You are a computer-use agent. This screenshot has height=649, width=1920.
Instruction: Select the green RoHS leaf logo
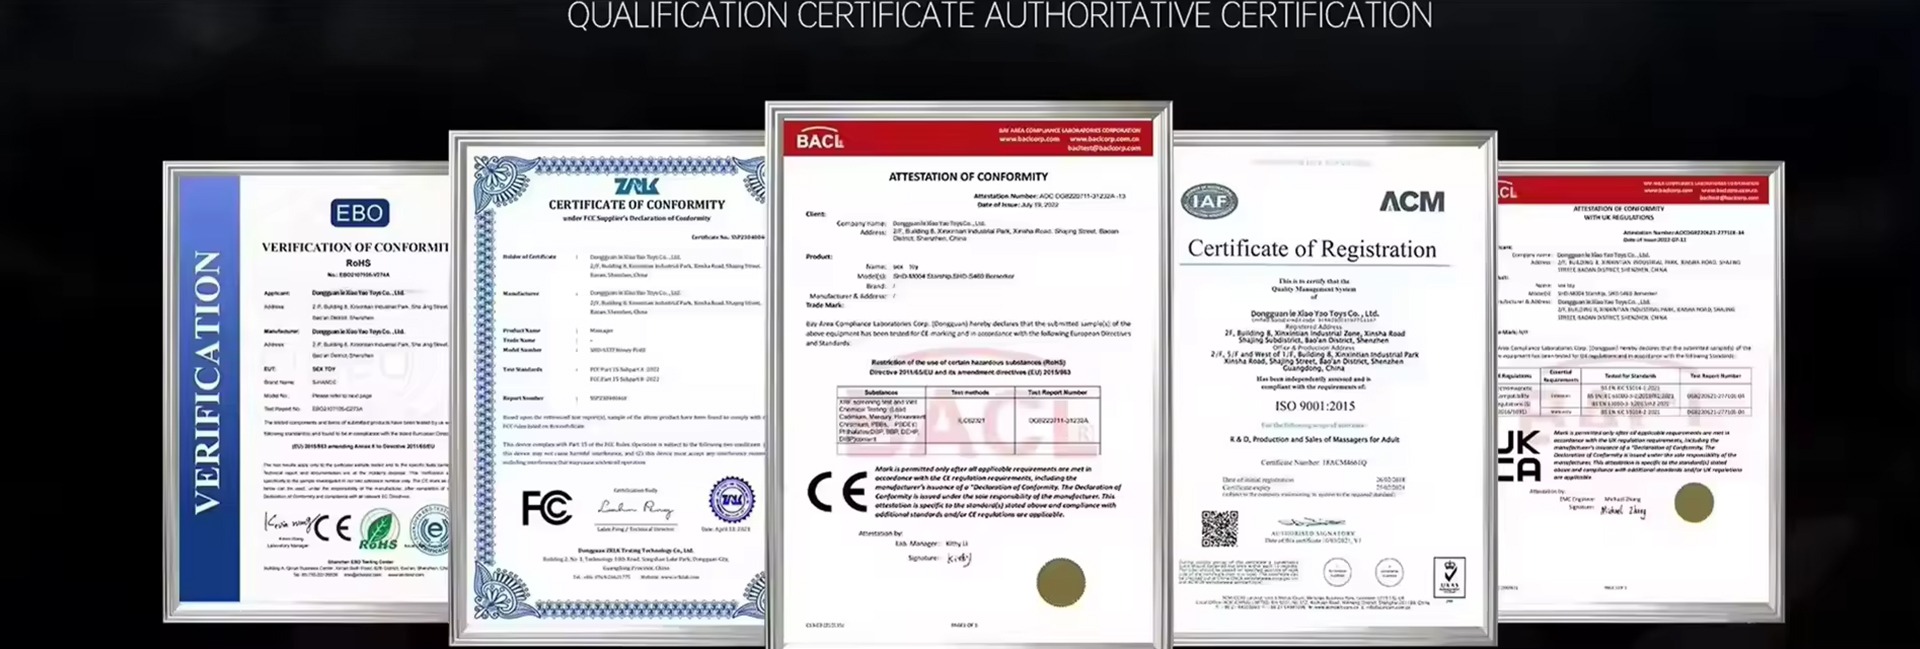click(379, 530)
